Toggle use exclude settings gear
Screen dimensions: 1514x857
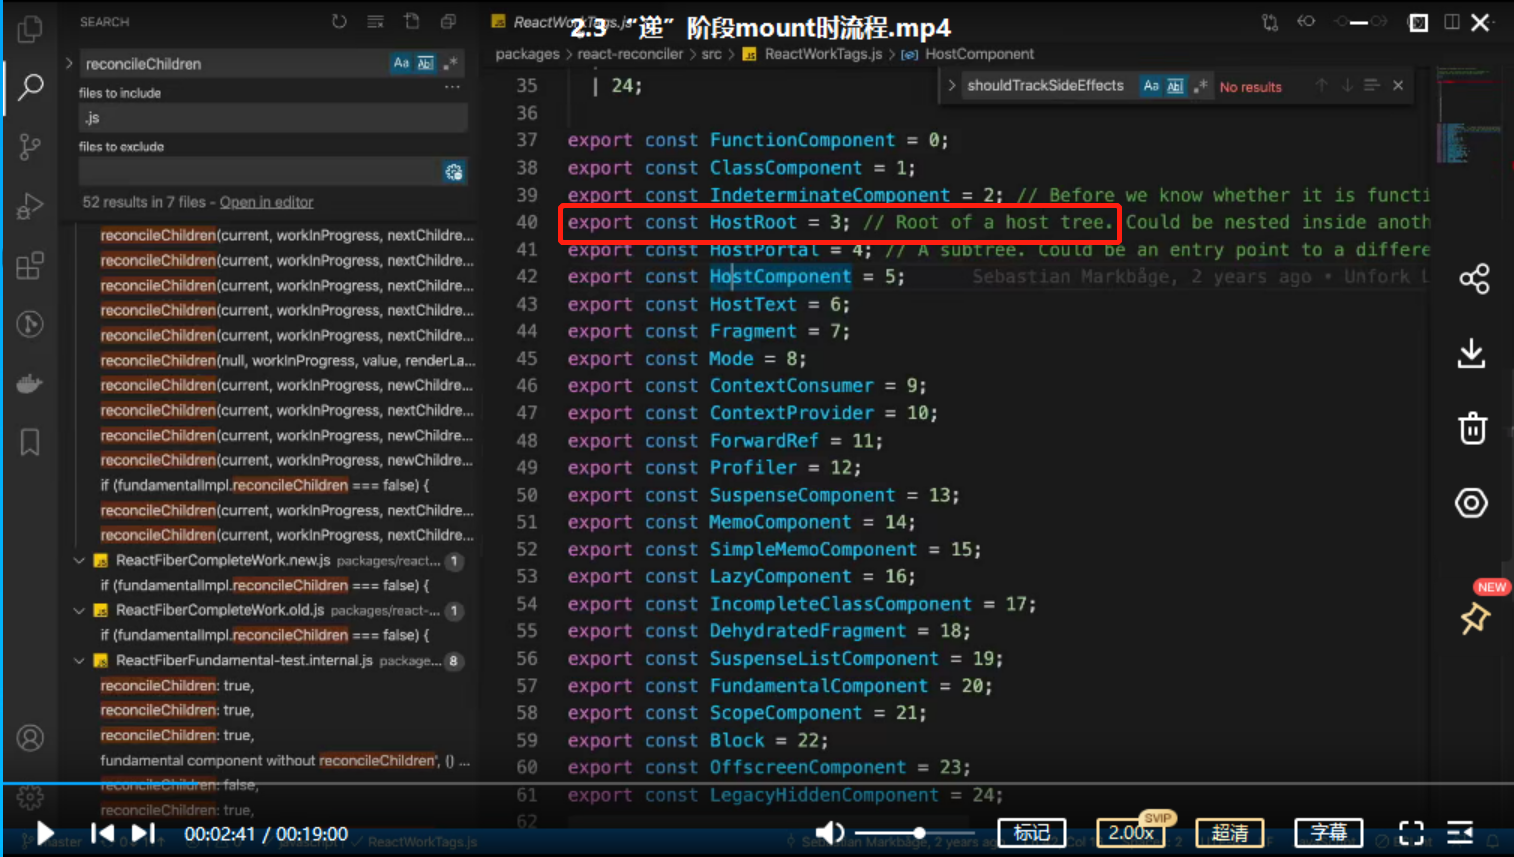coord(454,172)
